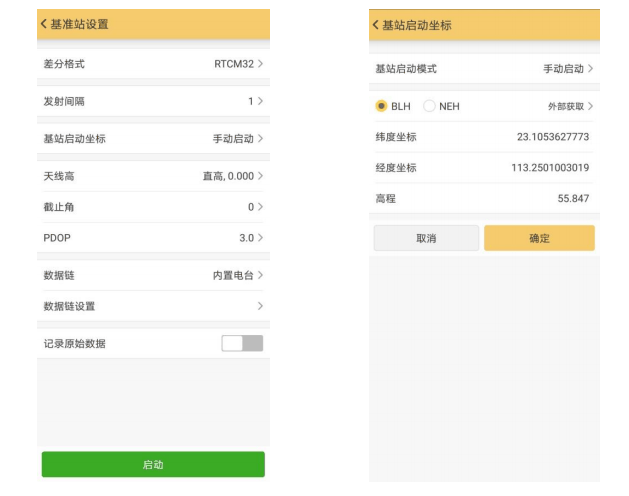Screen dimensions: 629x496
Task: Select the NEH radio button
Action: tap(430, 106)
